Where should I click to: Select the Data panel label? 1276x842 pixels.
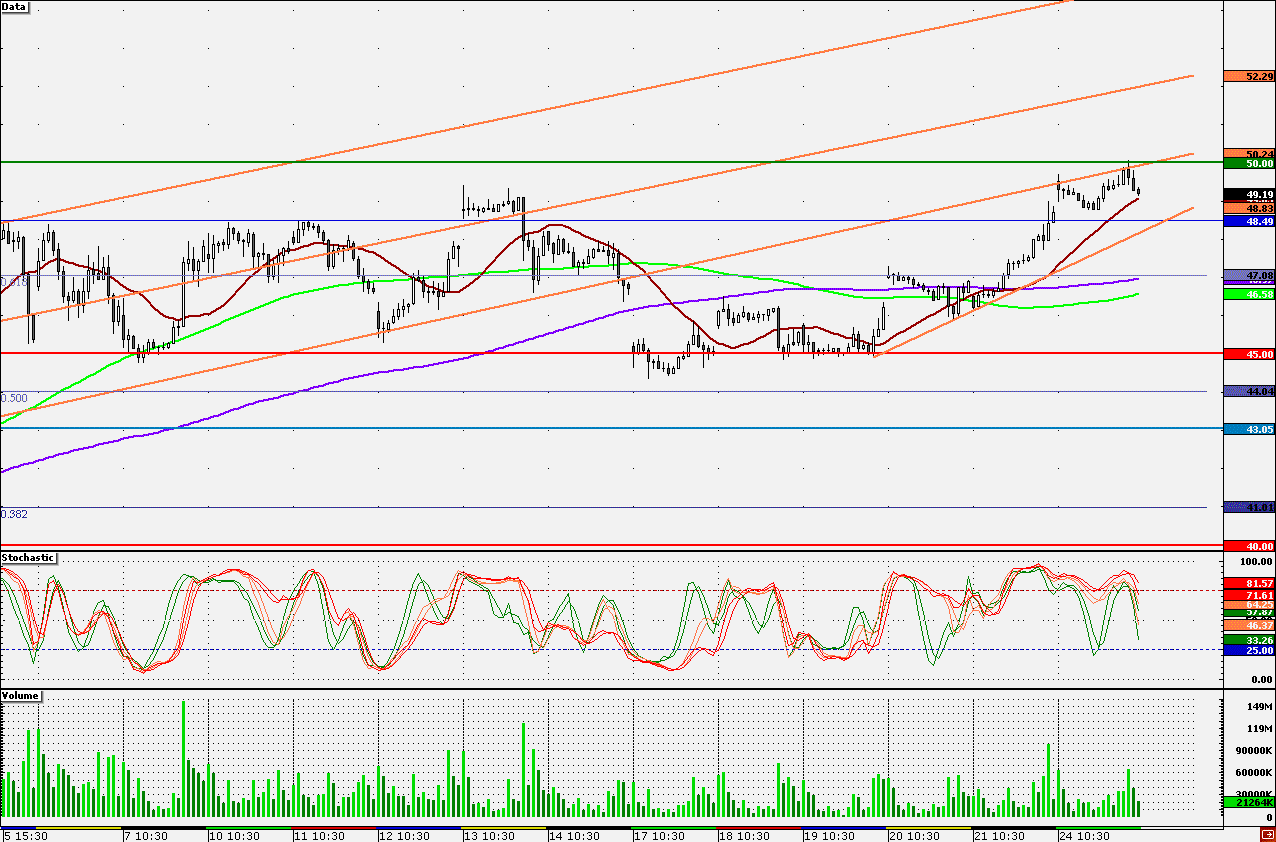(15, 7)
